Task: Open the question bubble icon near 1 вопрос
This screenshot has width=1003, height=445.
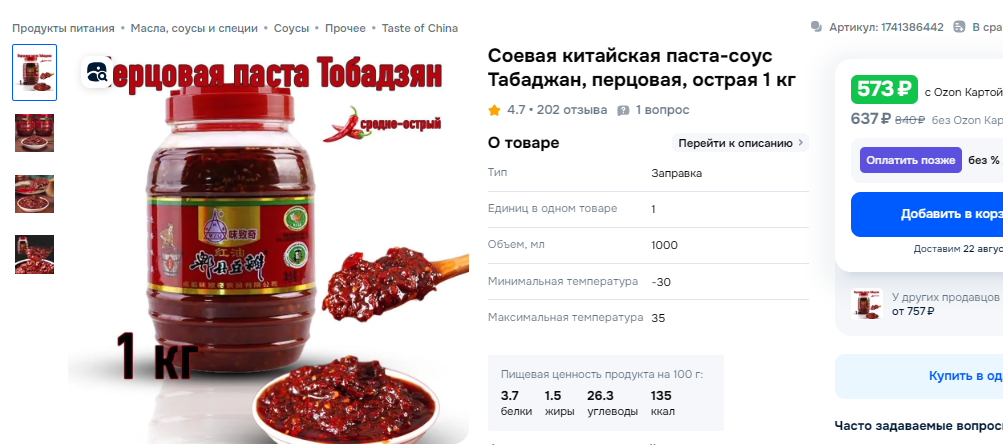Action: click(x=623, y=110)
